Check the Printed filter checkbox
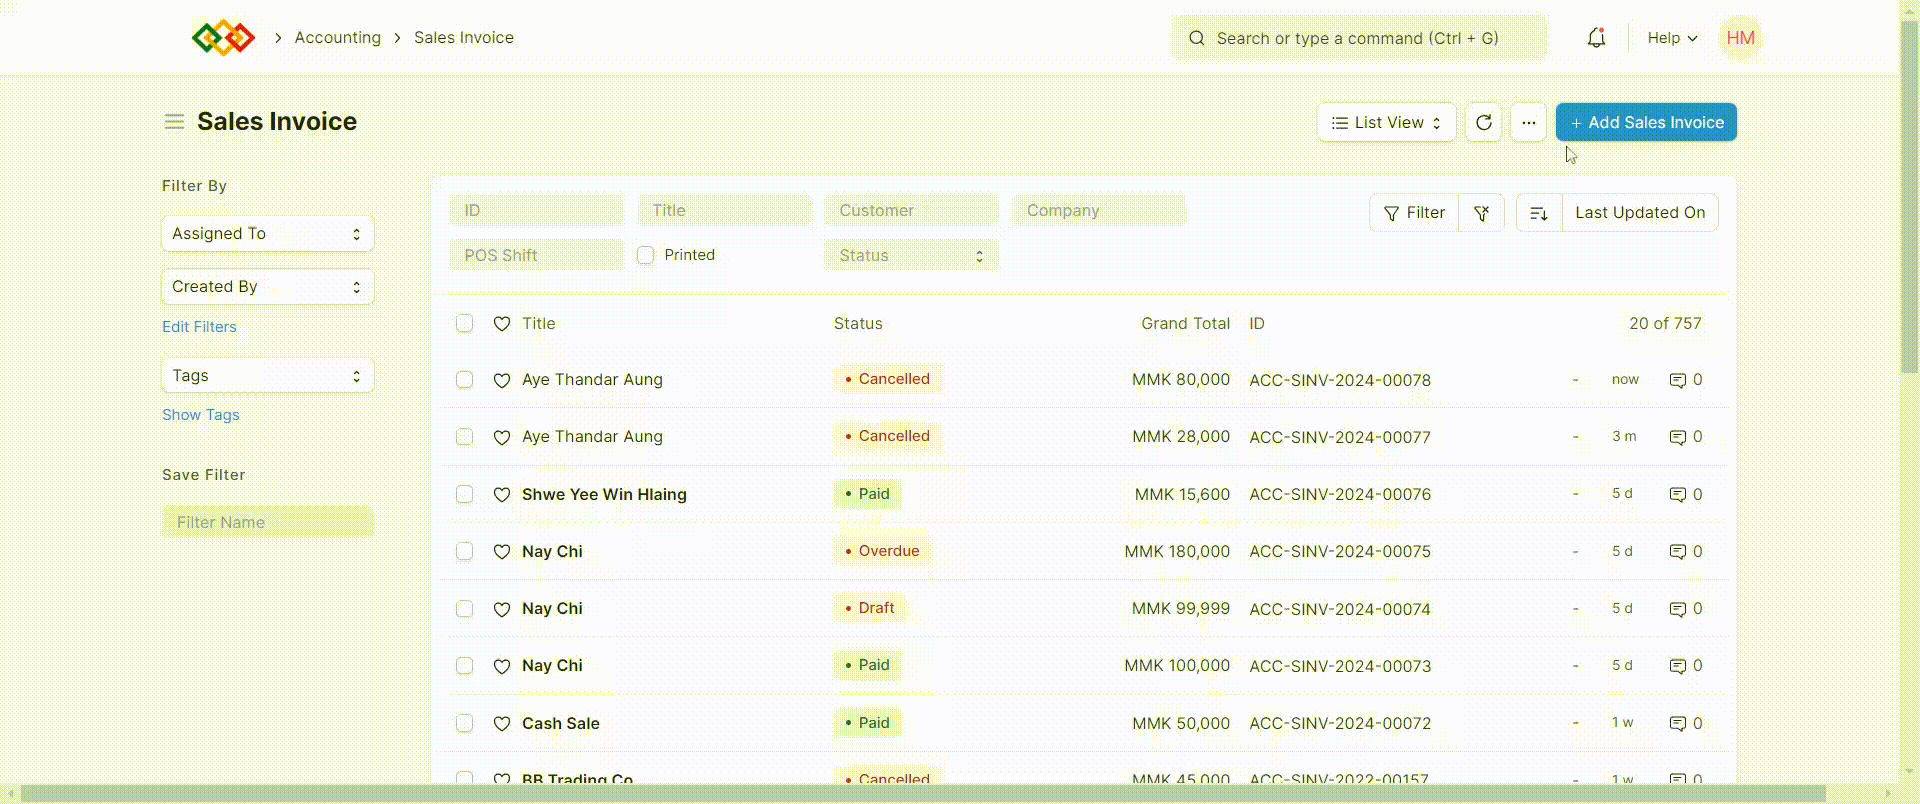The height and width of the screenshot is (804, 1920). (x=645, y=255)
